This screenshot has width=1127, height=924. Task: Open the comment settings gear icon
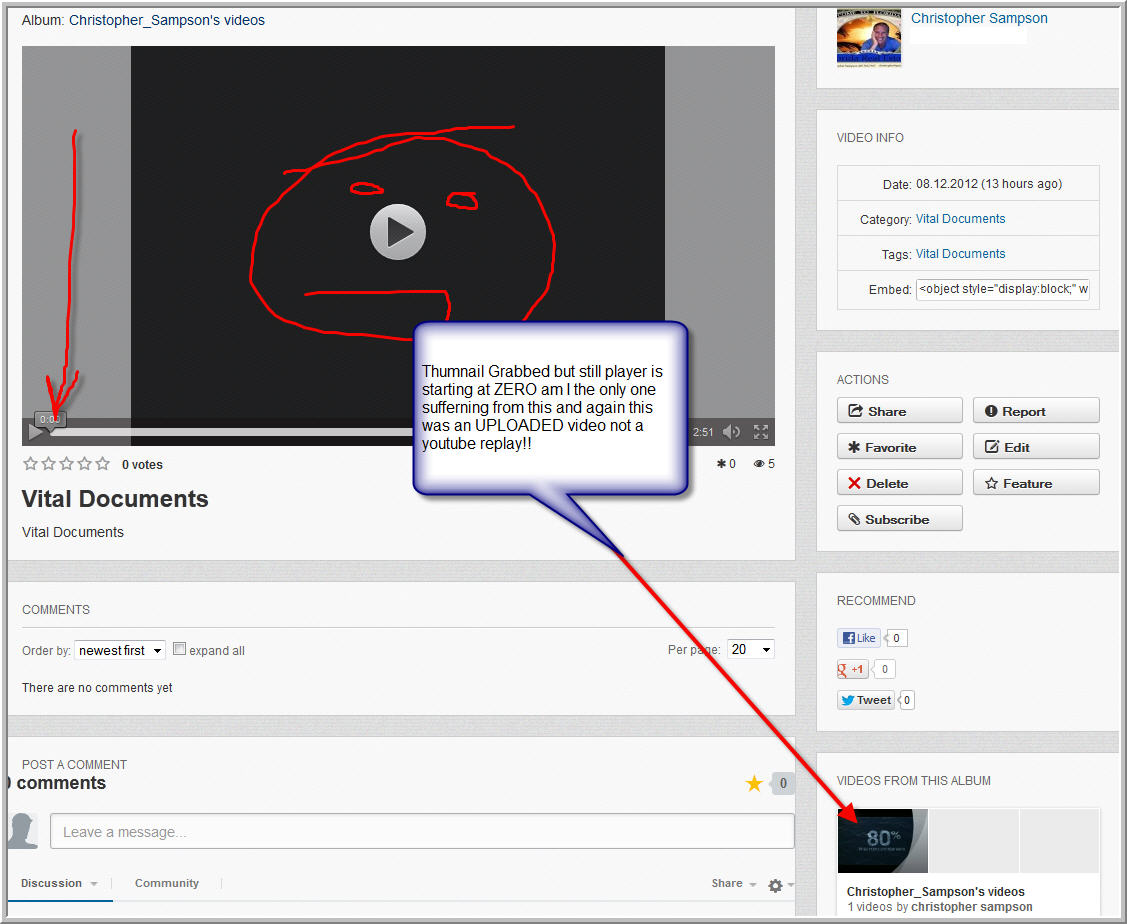click(775, 885)
